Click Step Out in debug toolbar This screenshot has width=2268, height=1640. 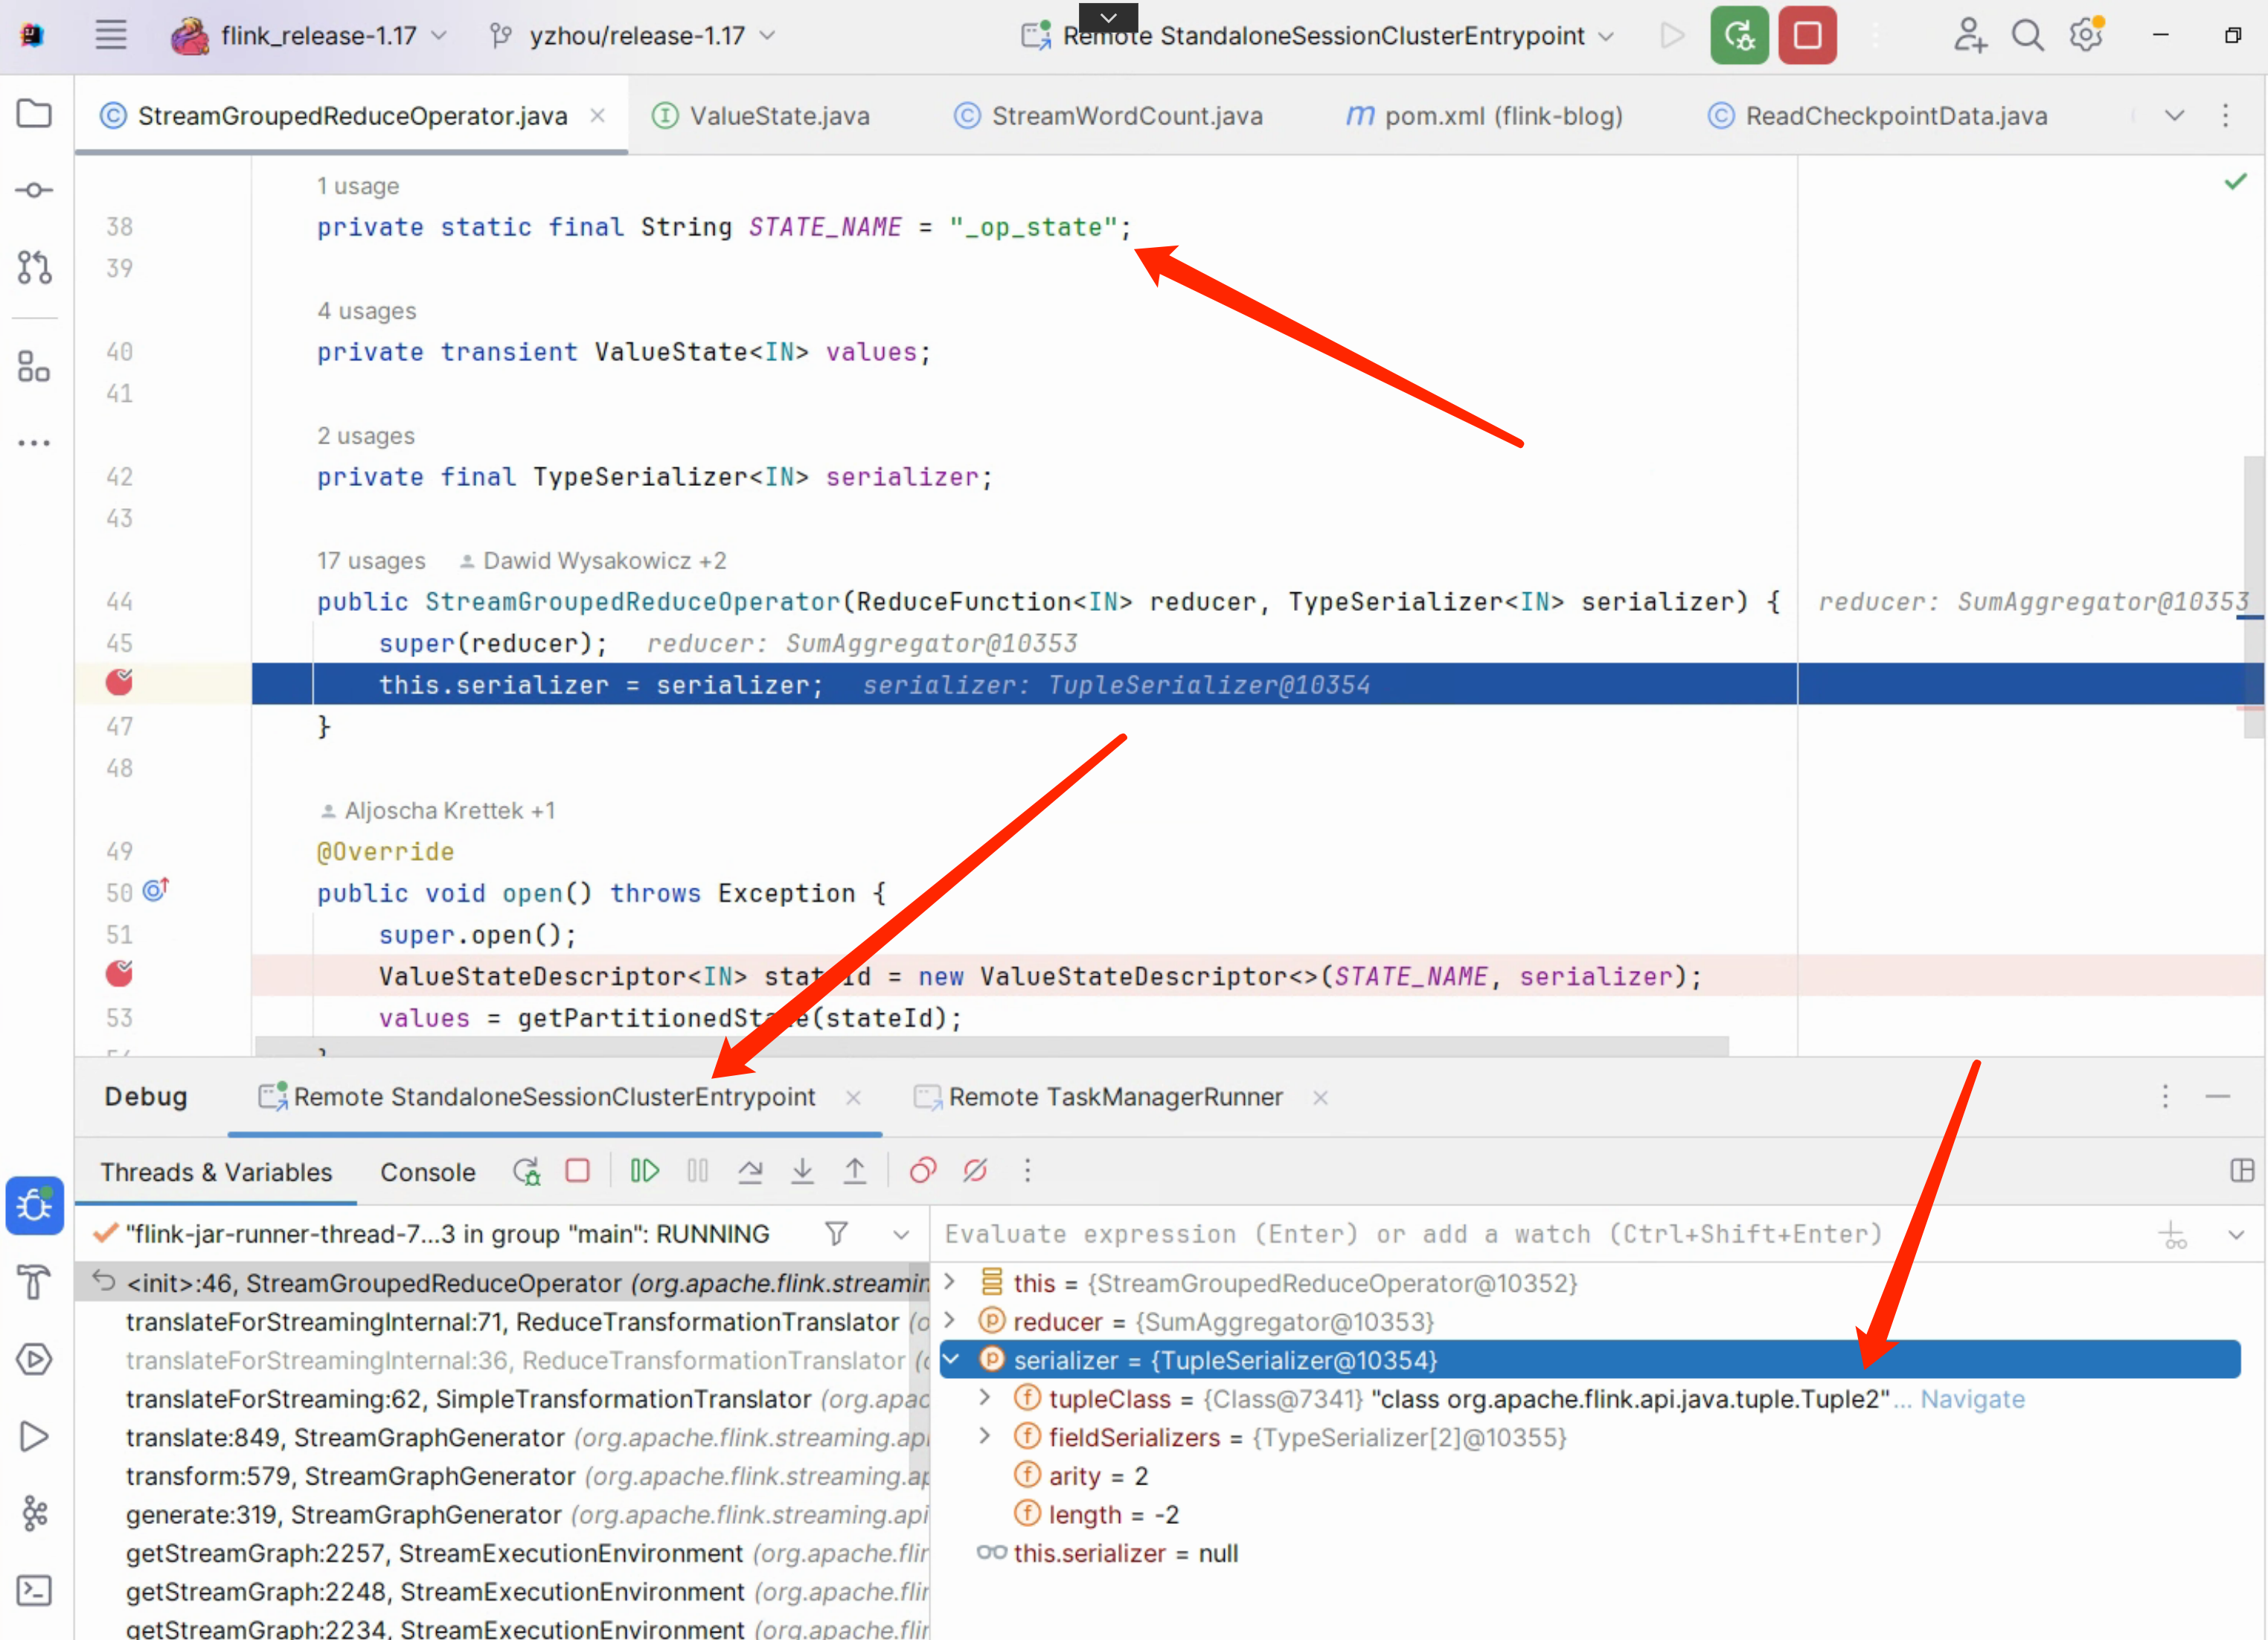coord(854,1171)
